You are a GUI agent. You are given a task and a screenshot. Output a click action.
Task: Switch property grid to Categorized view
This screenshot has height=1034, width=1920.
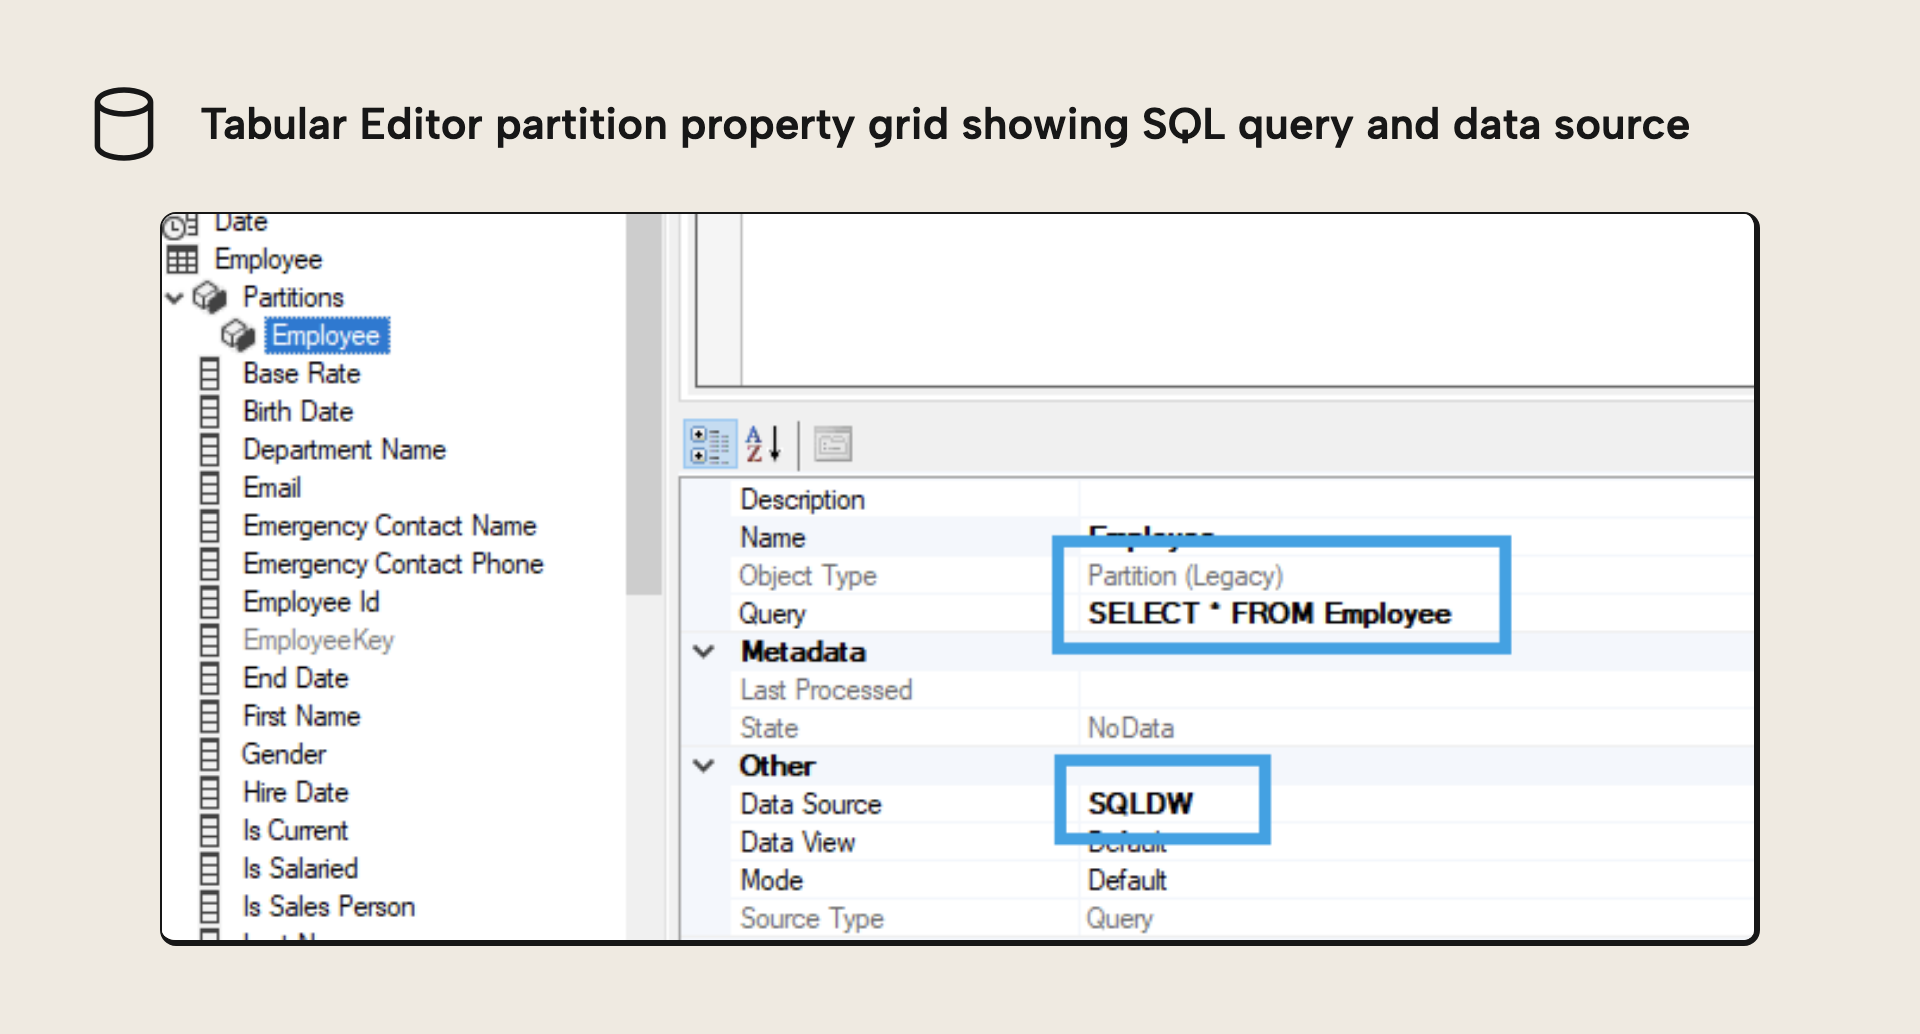711,444
